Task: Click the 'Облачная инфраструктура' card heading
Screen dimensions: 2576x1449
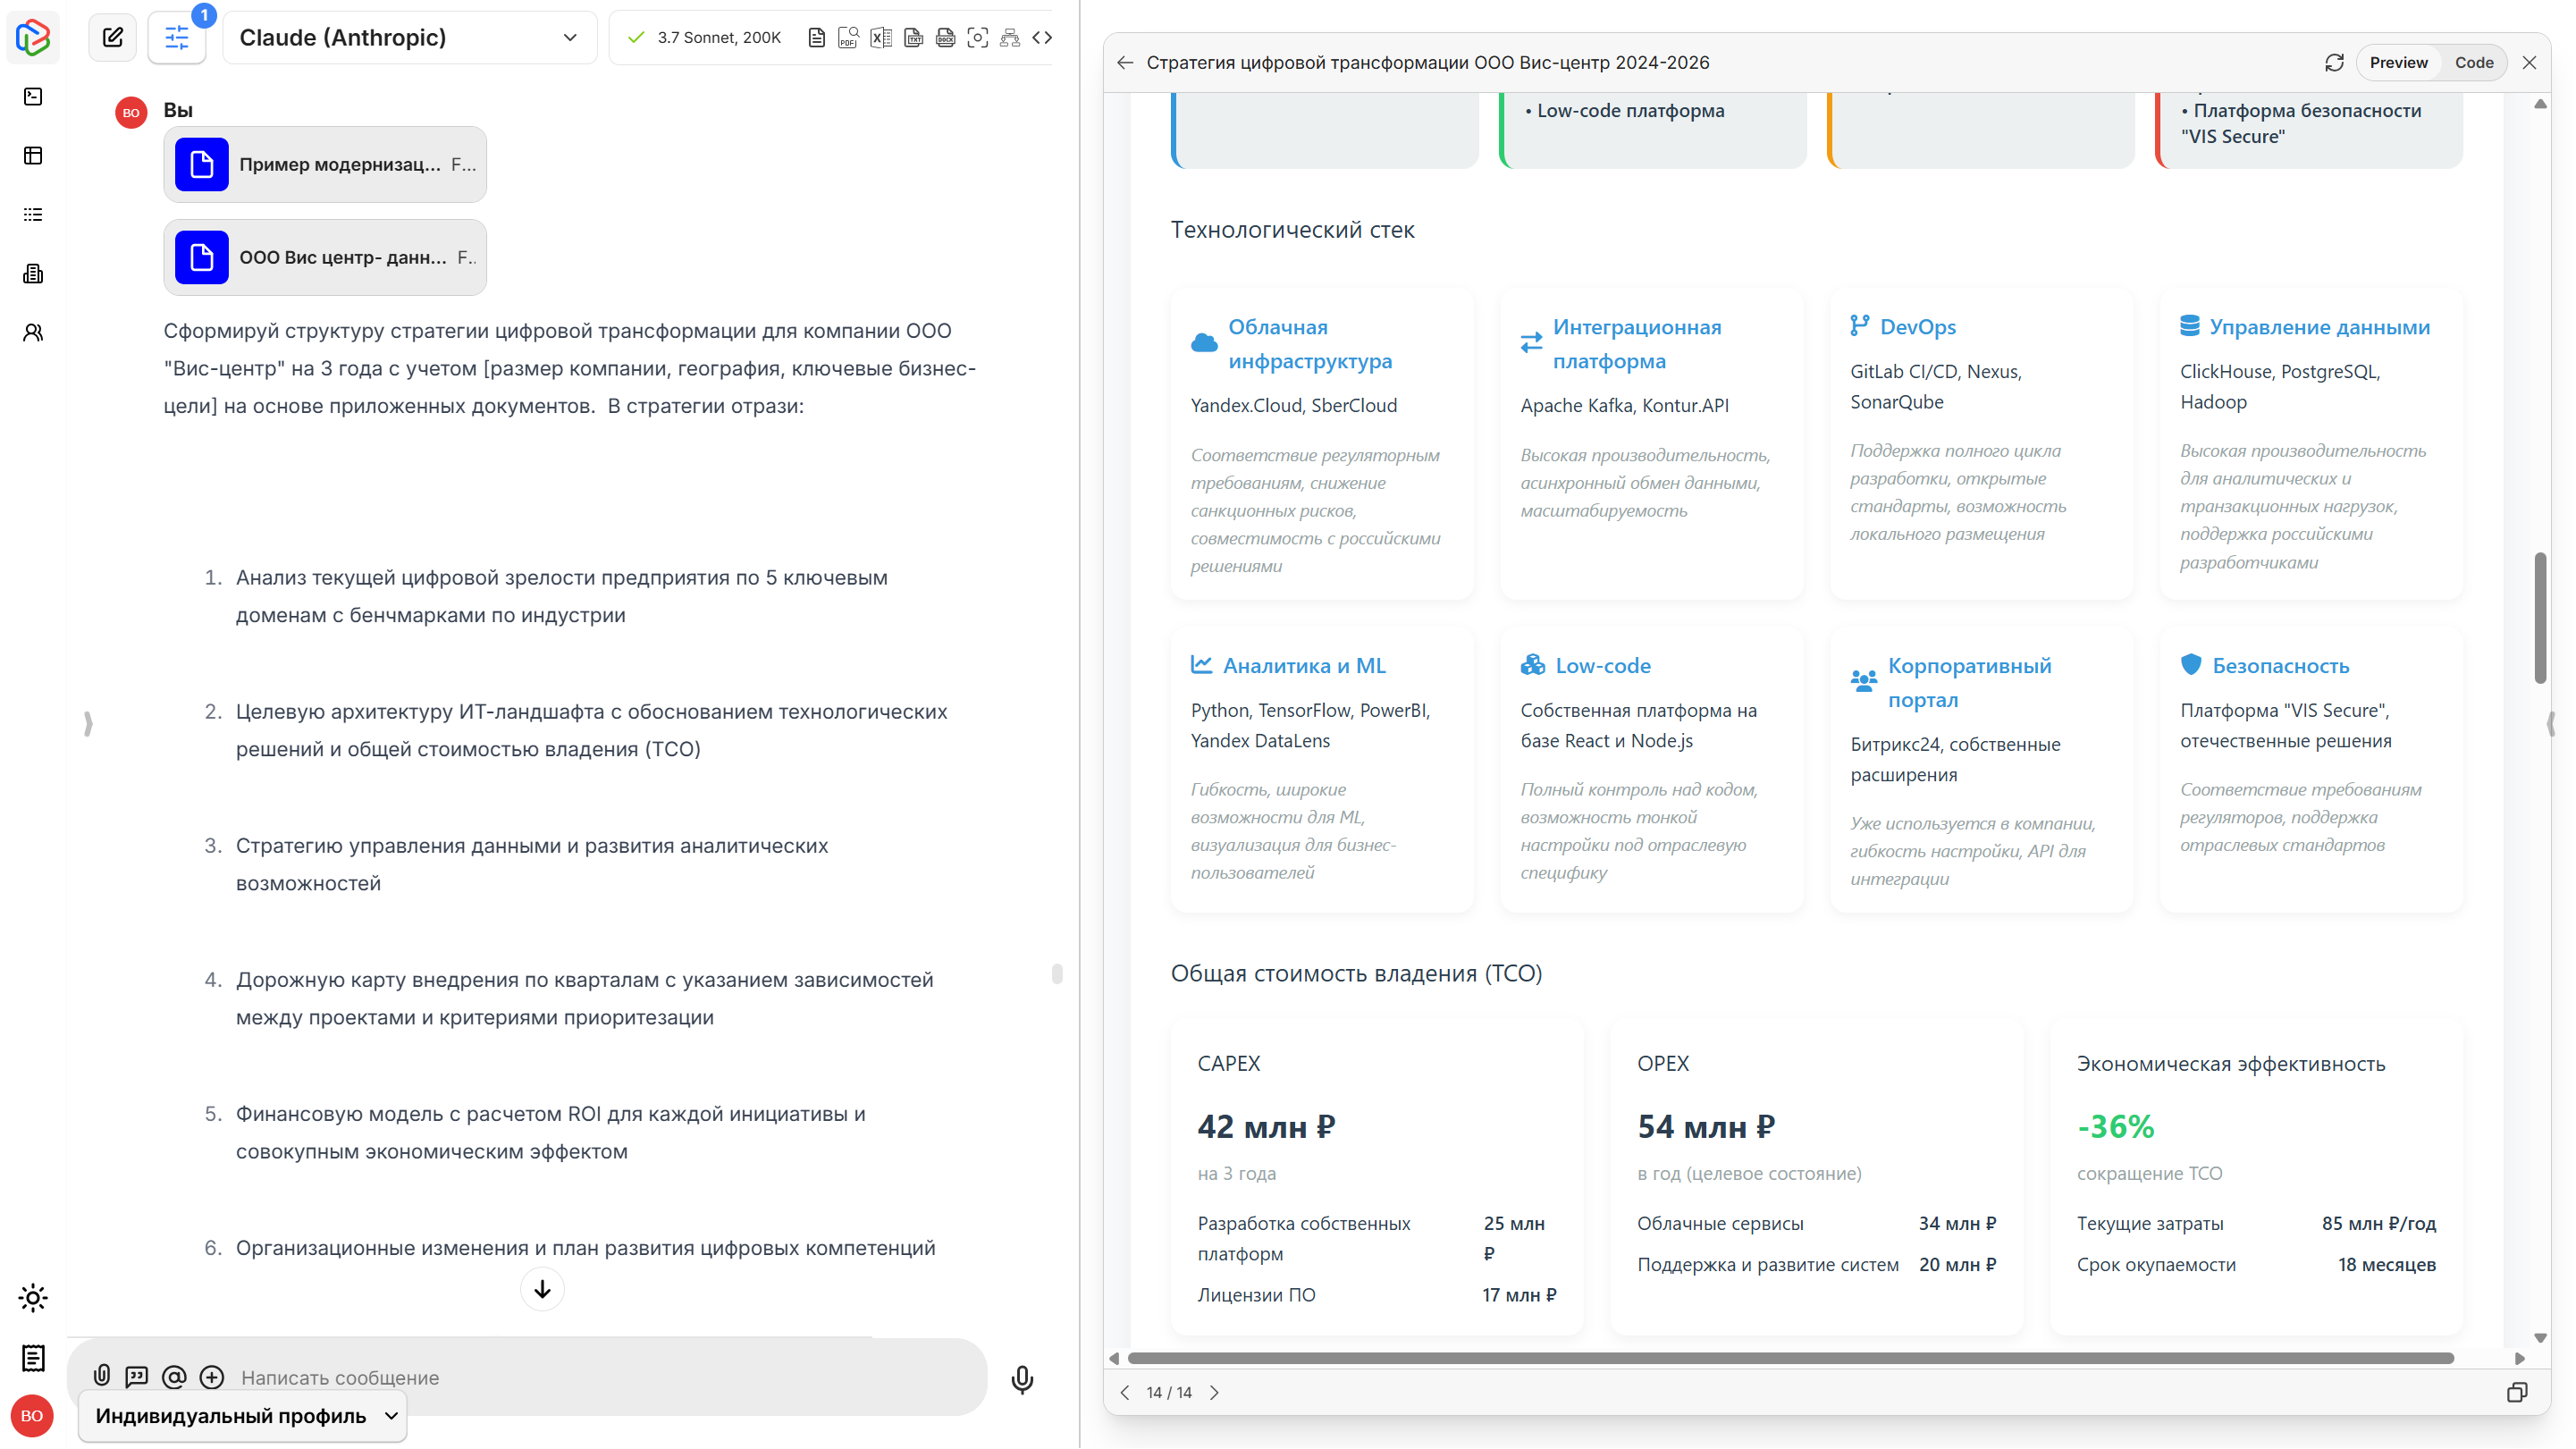Action: tap(1310, 343)
